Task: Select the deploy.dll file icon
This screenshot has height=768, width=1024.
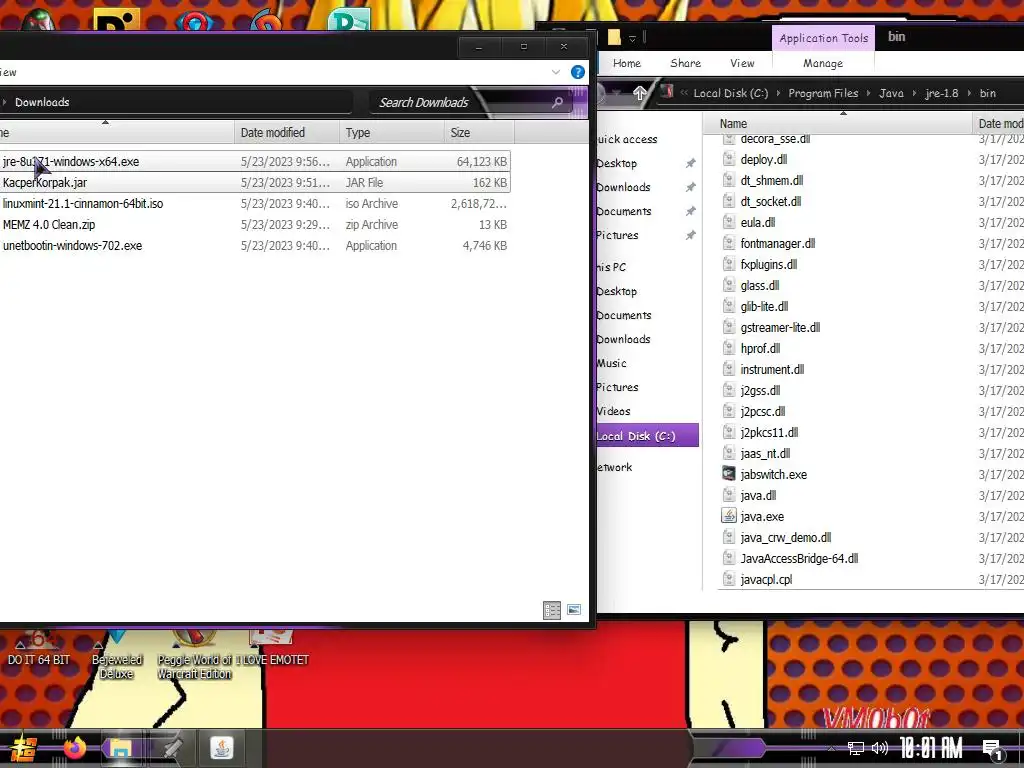Action: 729,159
